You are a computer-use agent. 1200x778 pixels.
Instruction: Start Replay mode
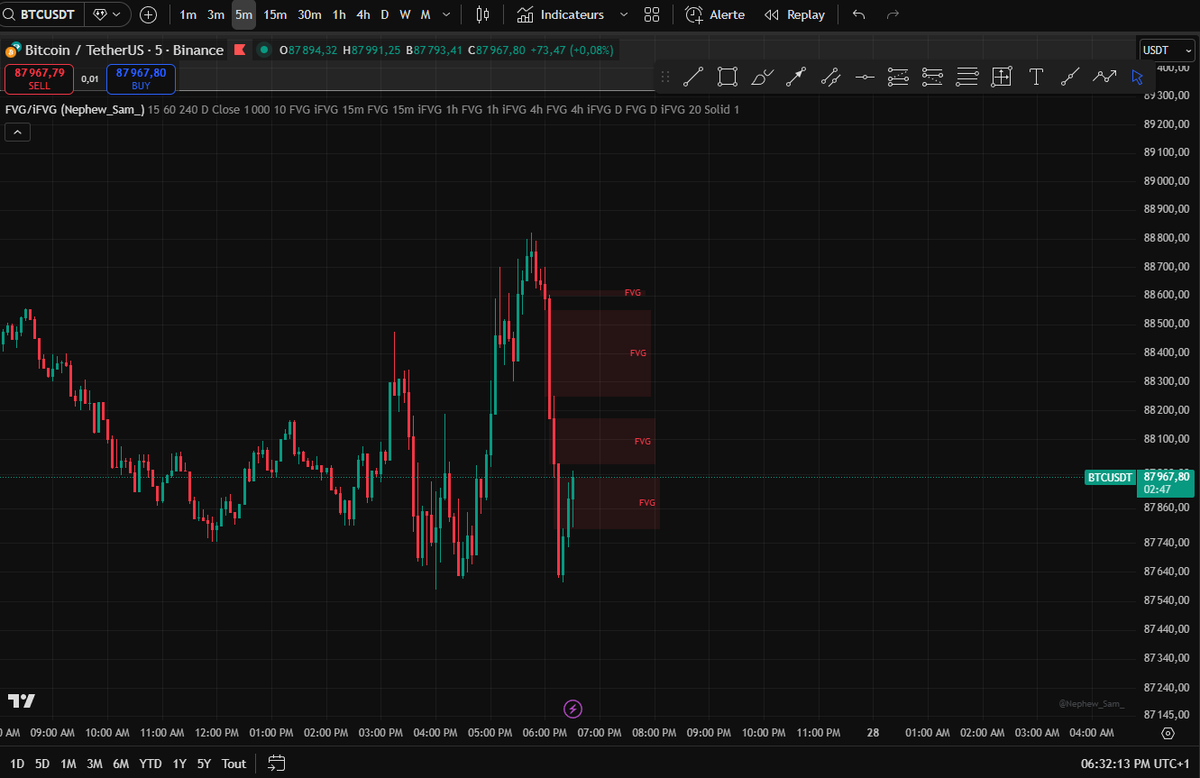click(795, 15)
